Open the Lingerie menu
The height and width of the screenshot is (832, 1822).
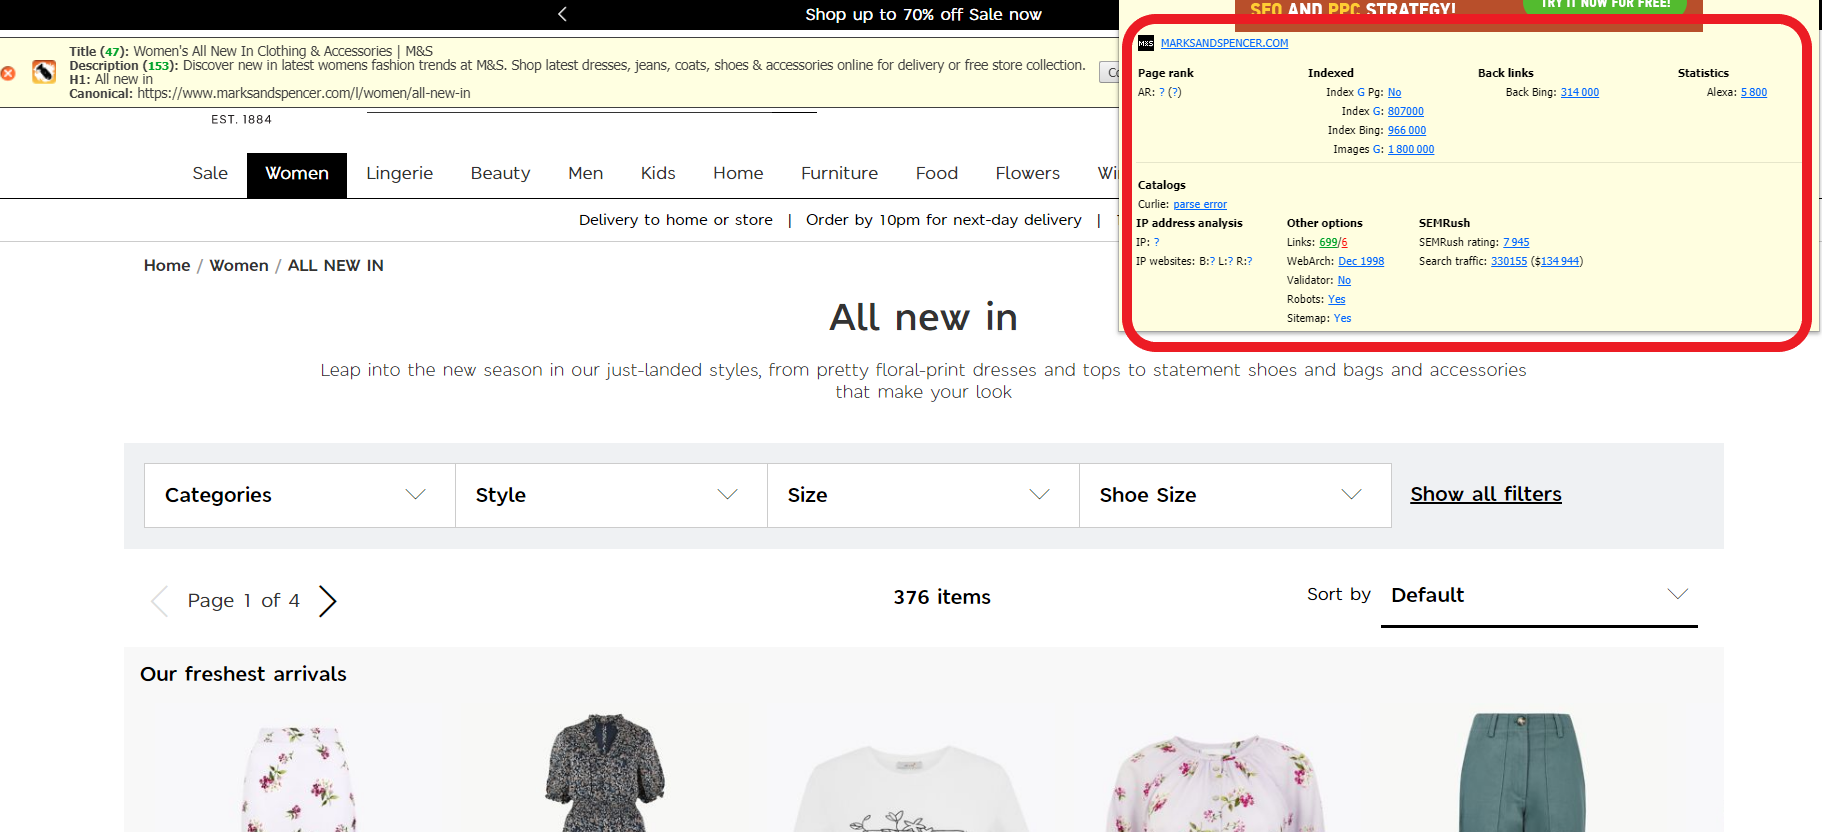pos(399,174)
